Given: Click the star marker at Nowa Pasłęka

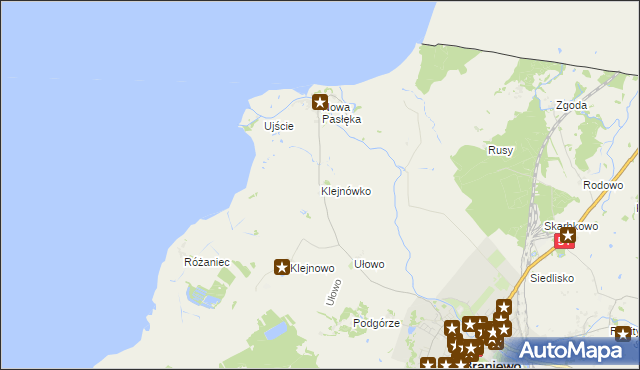Looking at the screenshot, I should click(320, 102).
